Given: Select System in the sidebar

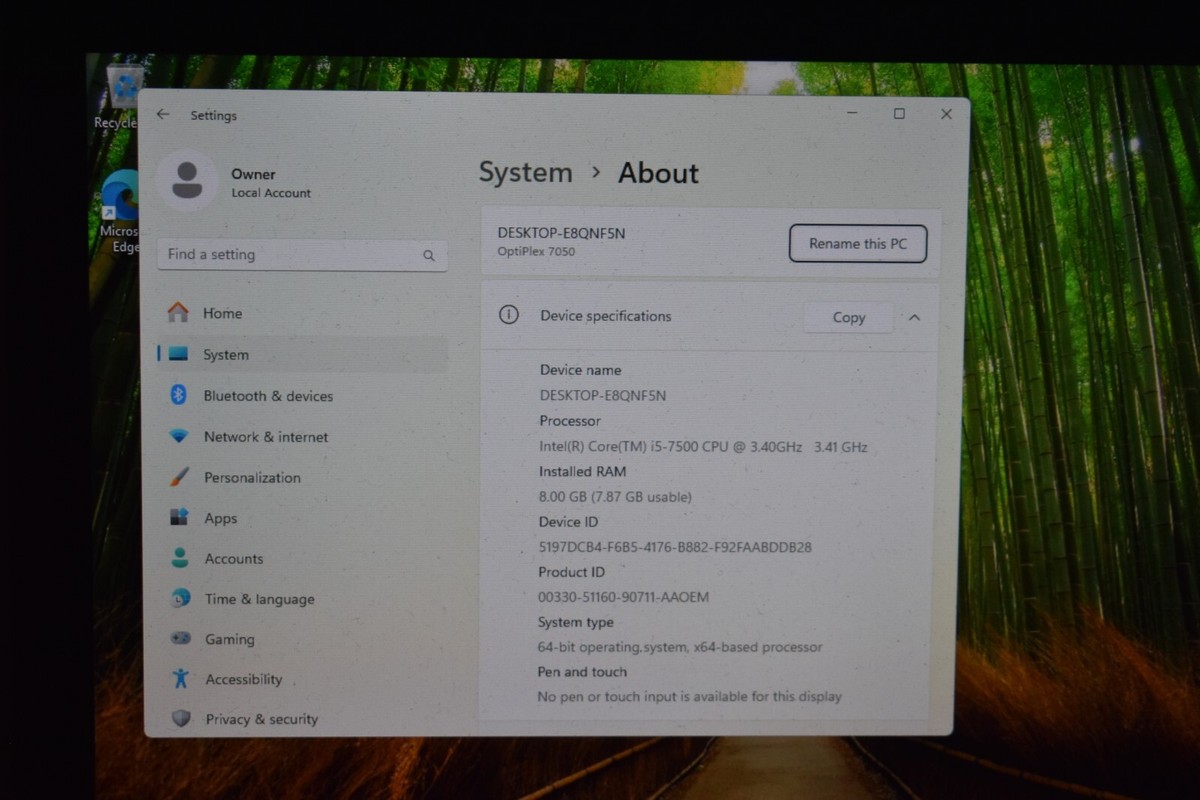Looking at the screenshot, I should tap(302, 354).
